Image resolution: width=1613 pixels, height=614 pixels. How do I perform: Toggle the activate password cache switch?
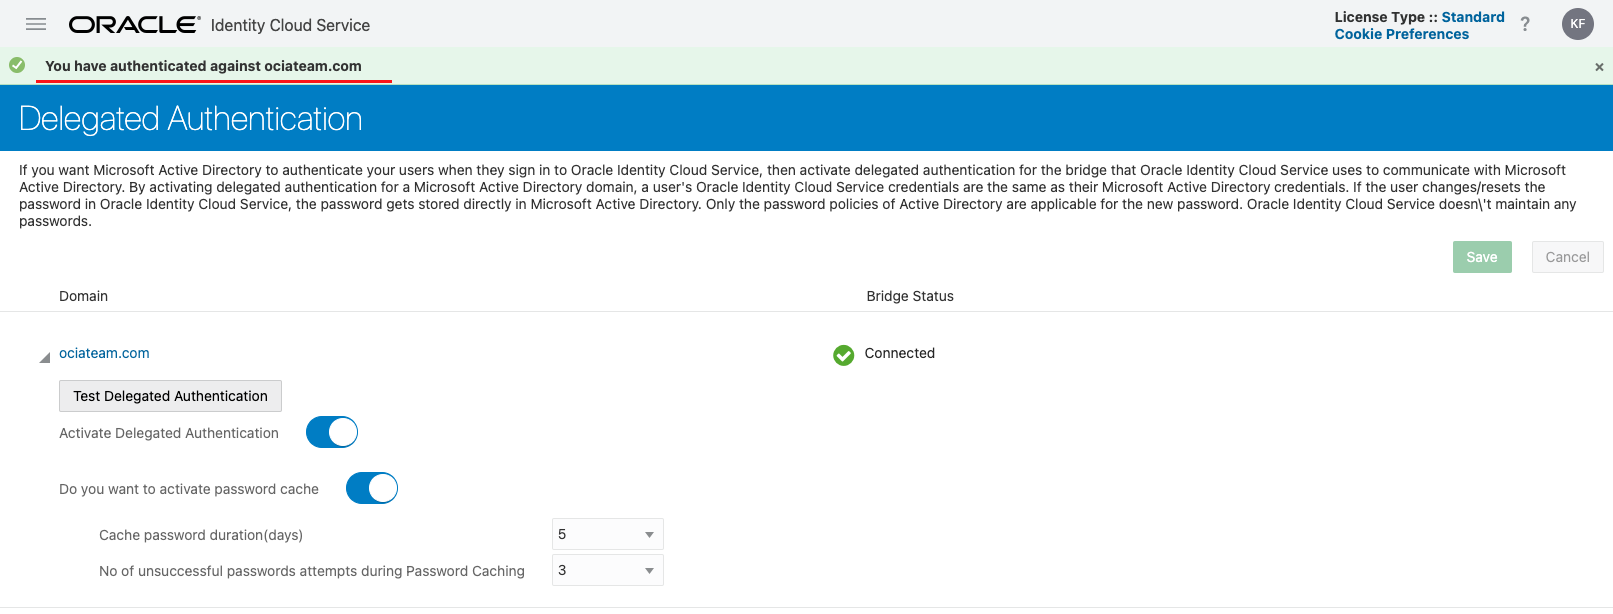click(x=372, y=488)
